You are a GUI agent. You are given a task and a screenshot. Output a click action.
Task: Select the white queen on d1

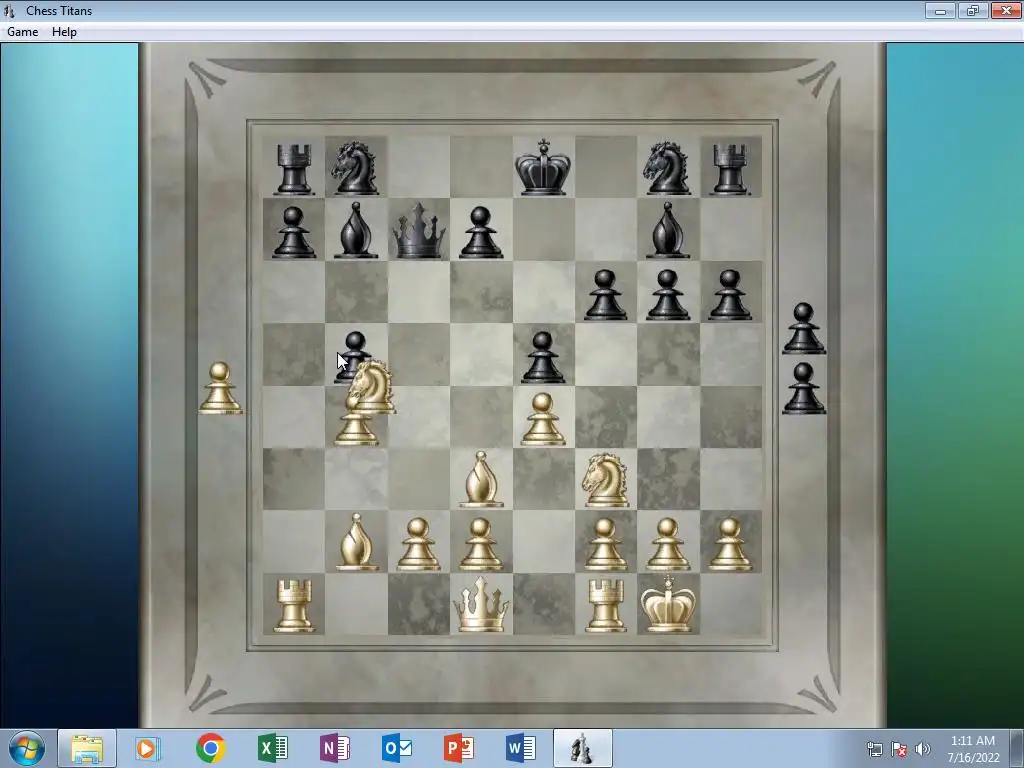click(x=481, y=605)
